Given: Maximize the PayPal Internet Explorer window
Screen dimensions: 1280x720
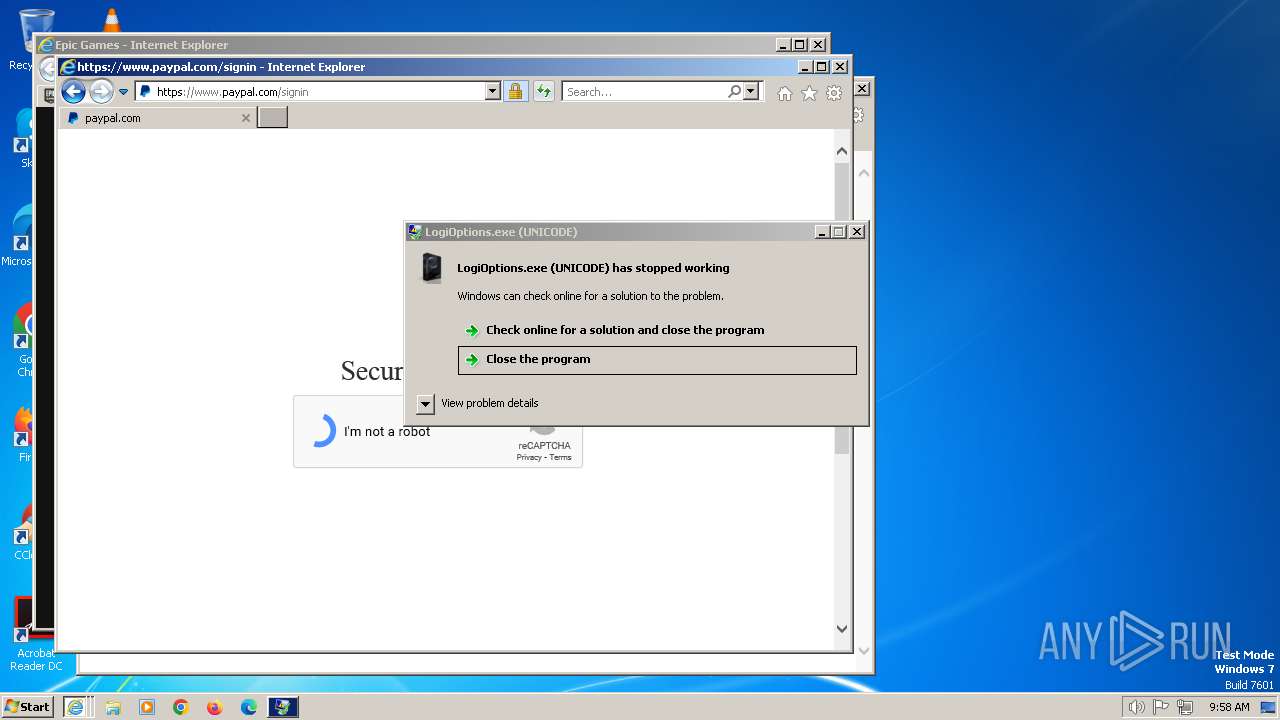Looking at the screenshot, I should click(x=821, y=67).
